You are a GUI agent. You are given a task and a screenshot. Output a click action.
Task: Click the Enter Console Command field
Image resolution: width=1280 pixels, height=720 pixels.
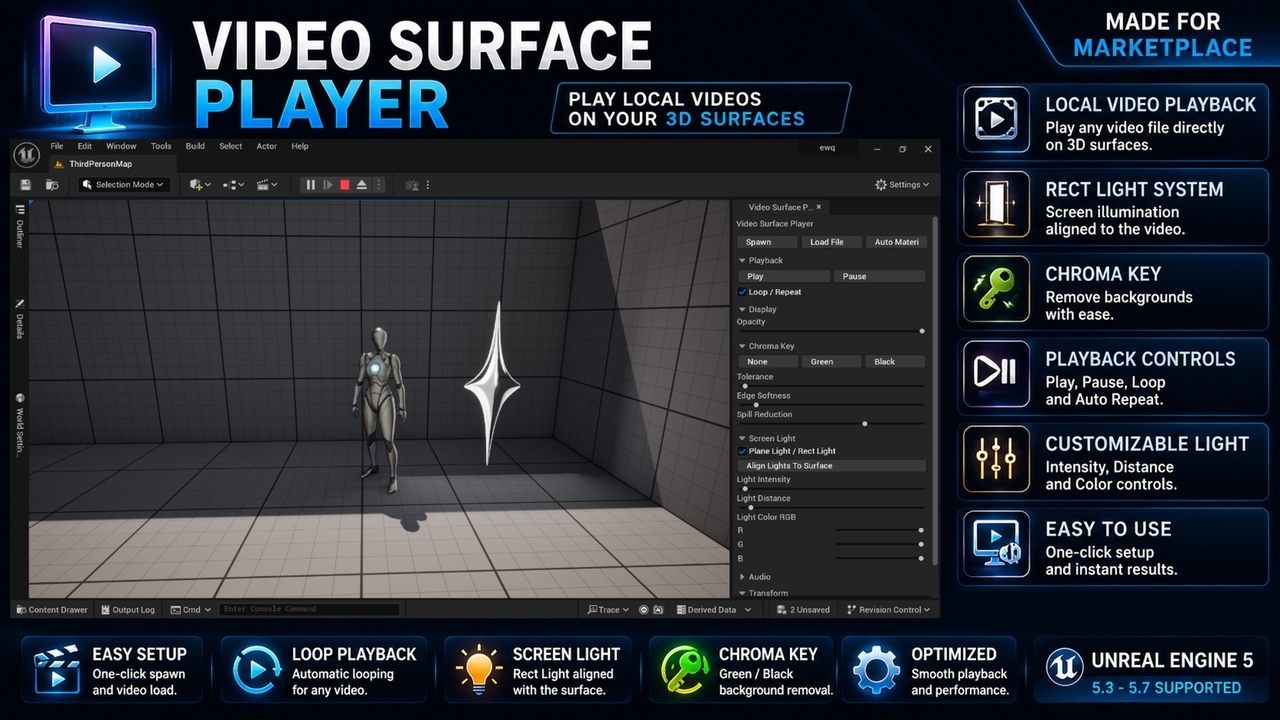tap(309, 609)
